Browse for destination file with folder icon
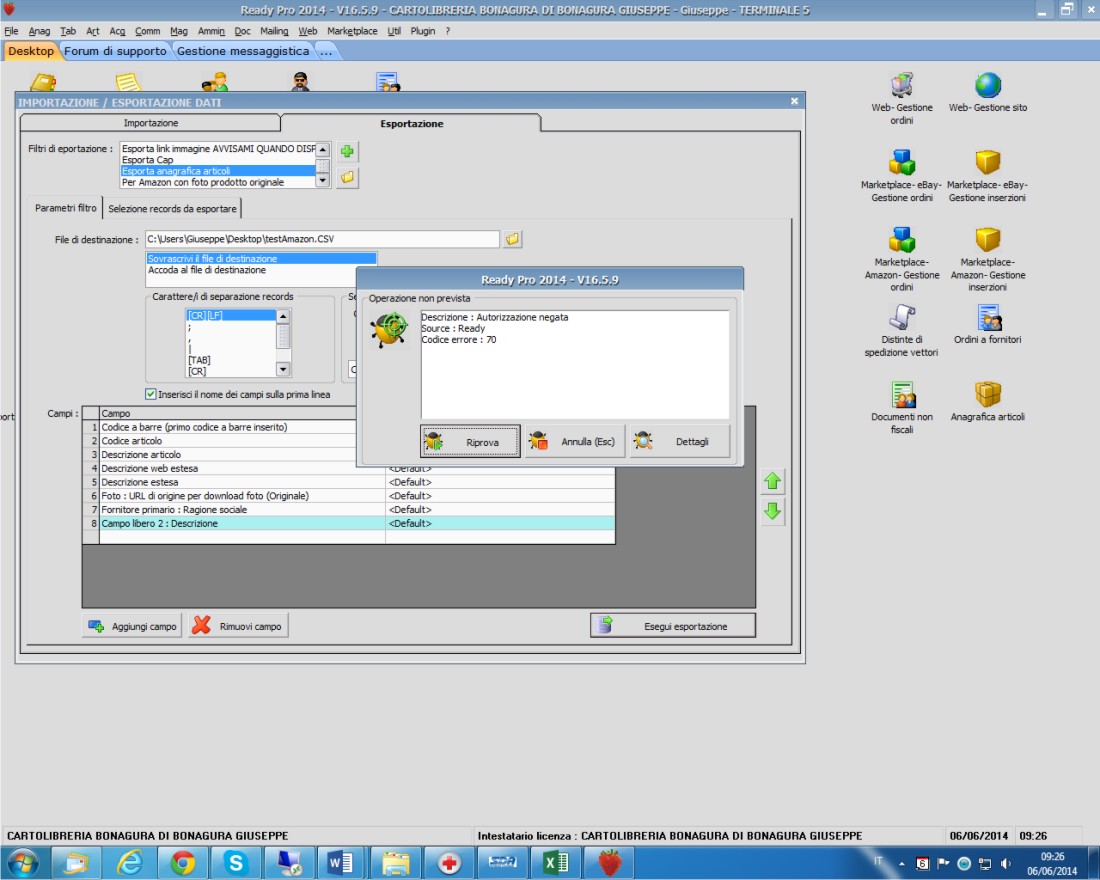 [x=513, y=239]
